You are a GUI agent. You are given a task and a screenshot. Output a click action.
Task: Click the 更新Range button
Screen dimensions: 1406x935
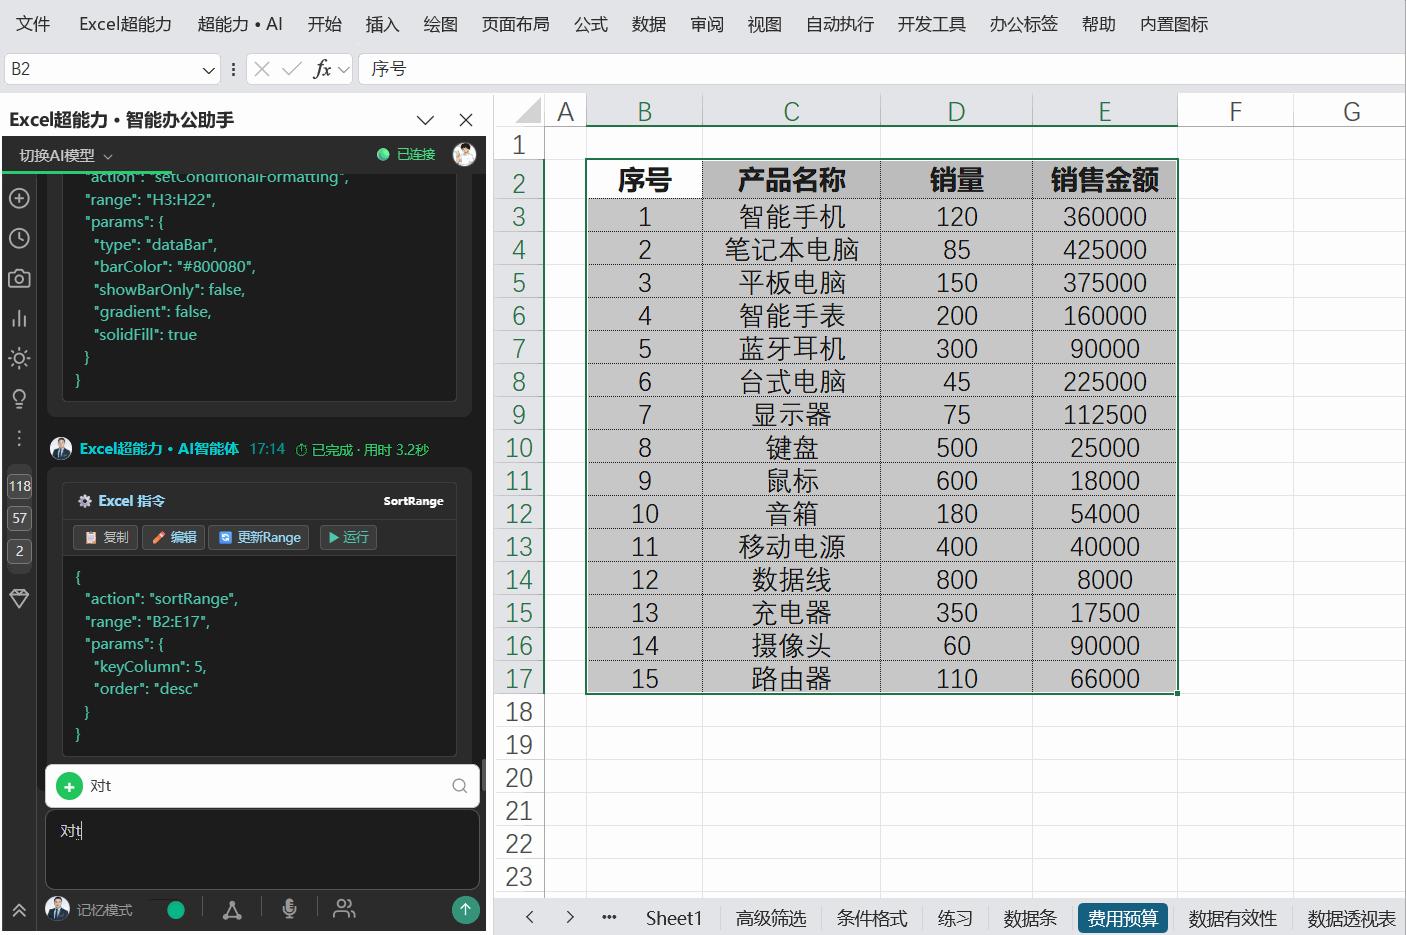click(x=260, y=537)
